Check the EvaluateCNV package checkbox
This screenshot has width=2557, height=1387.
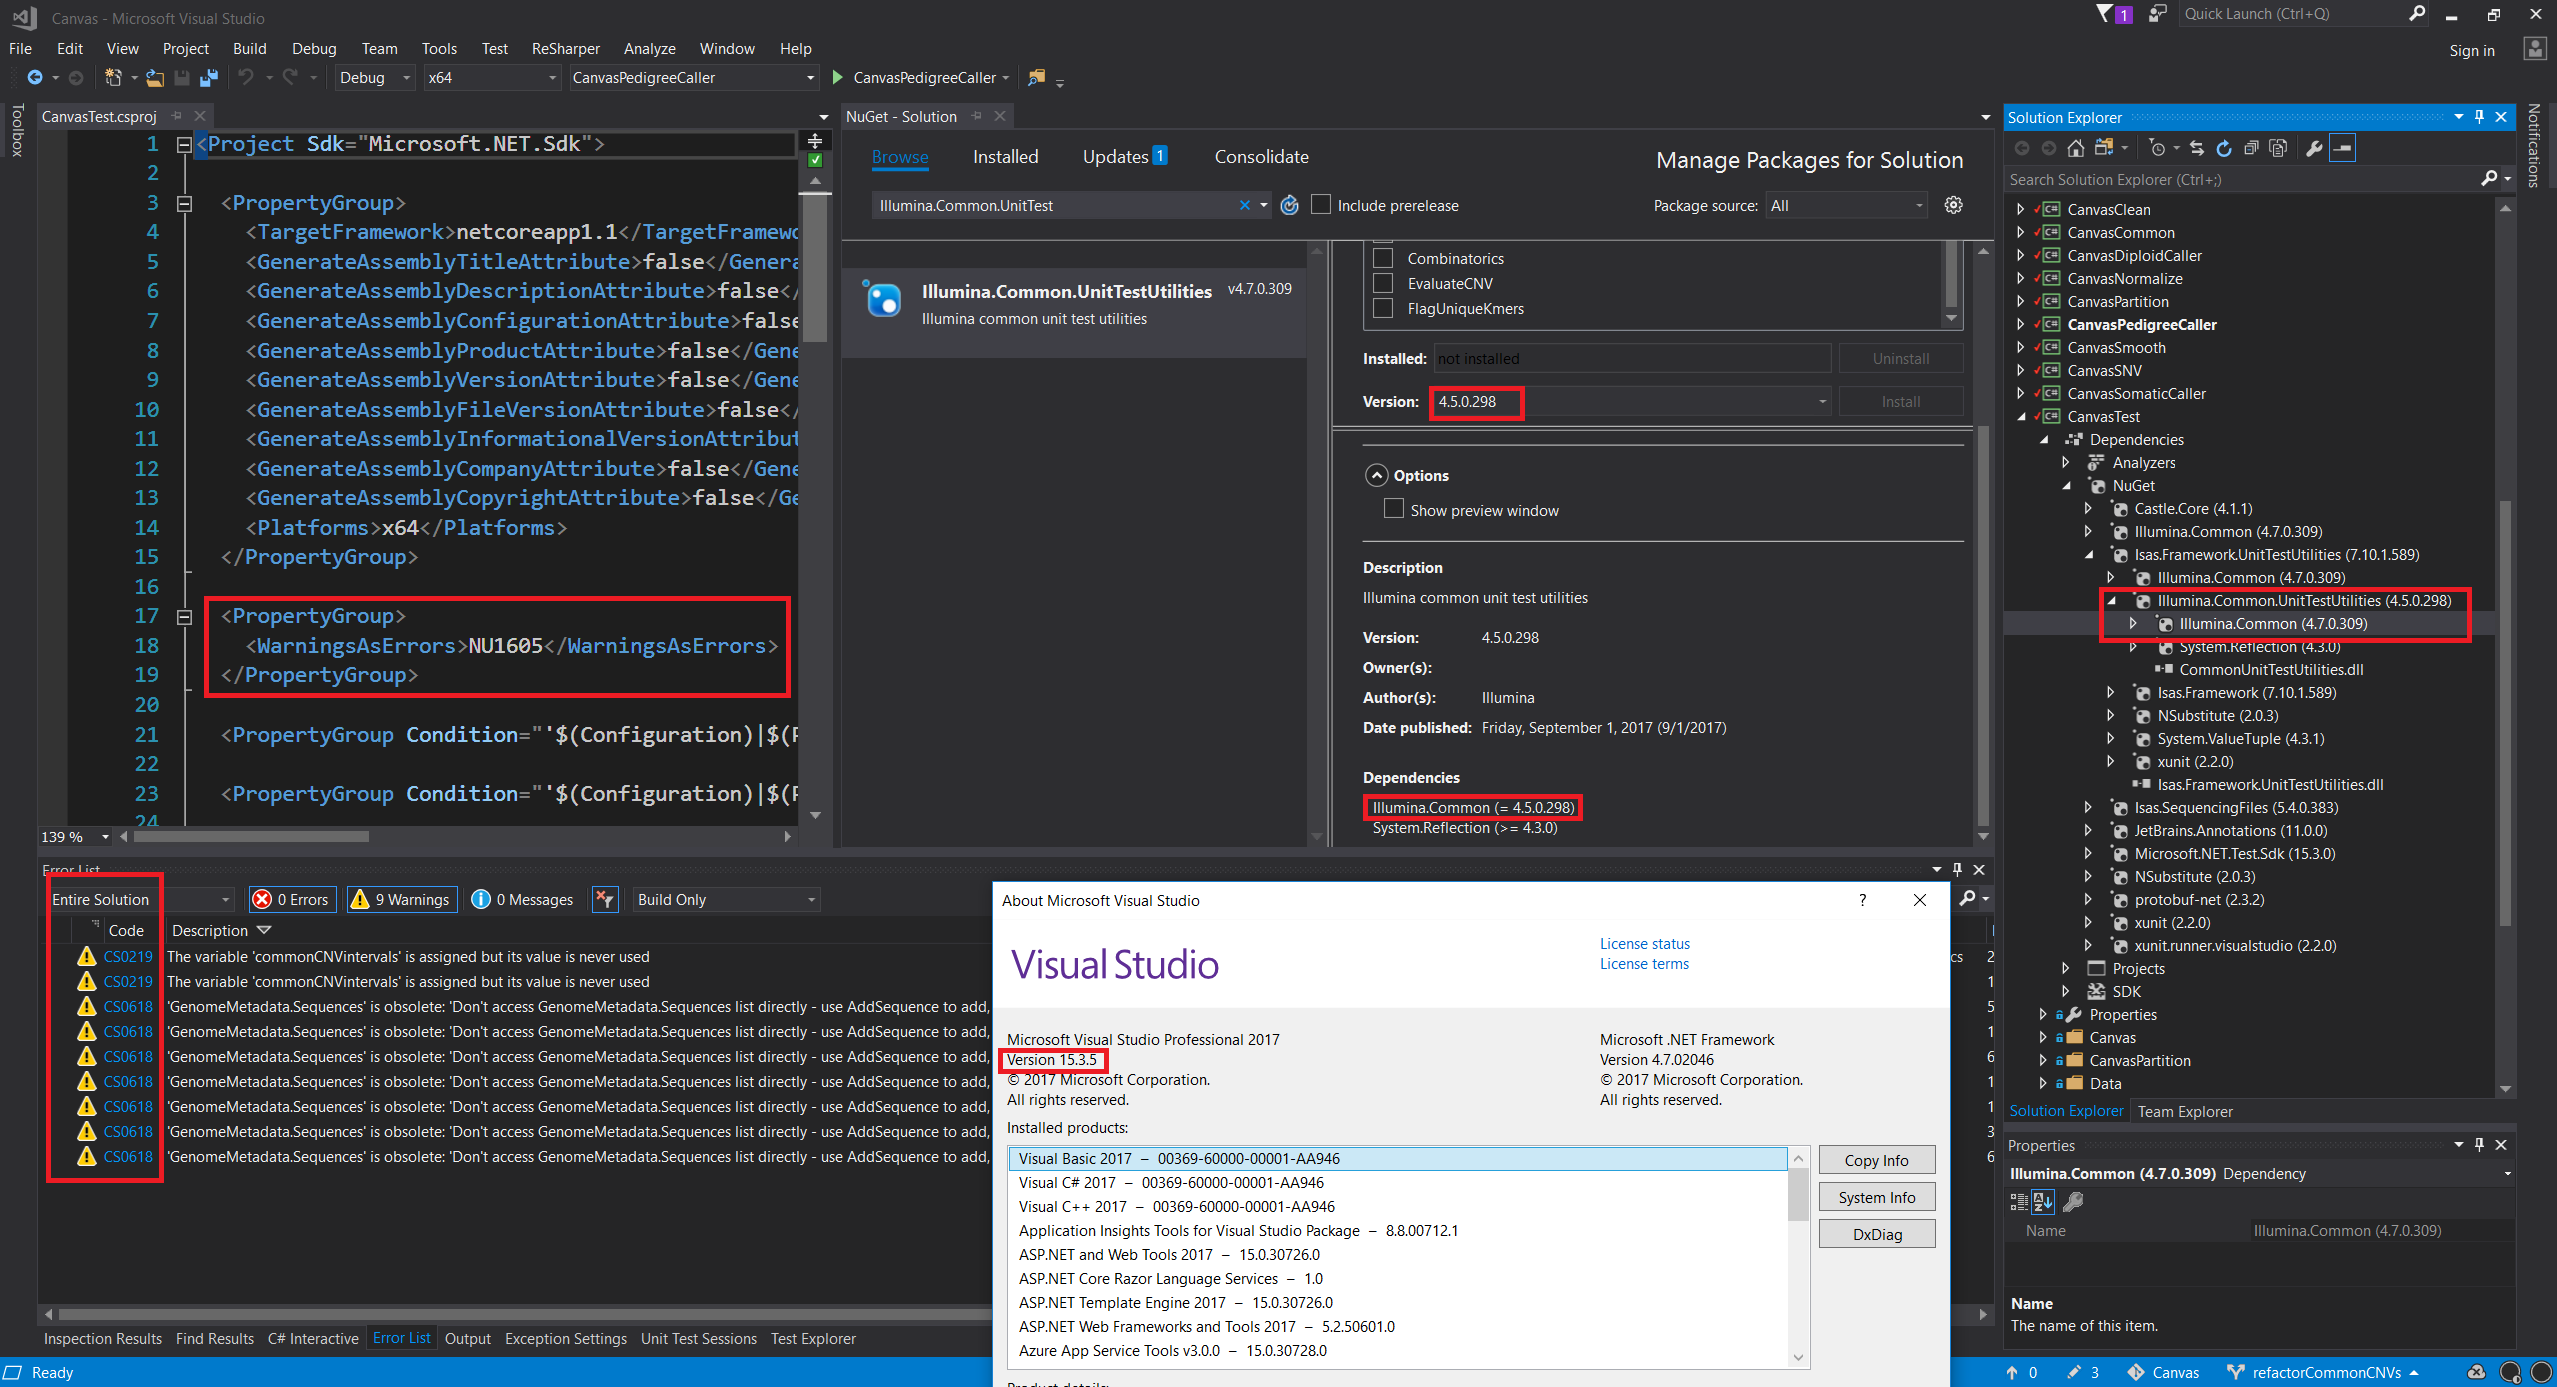1384,283
